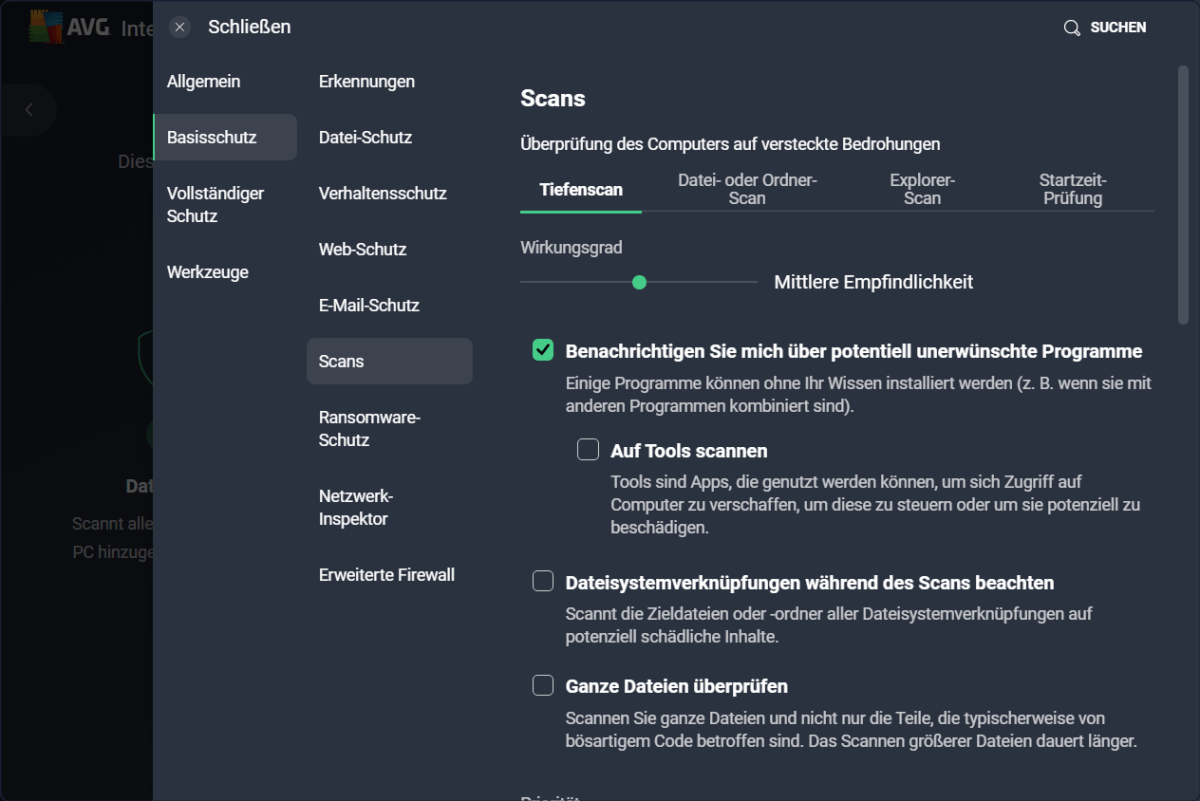Click text 'Überprüfung des Computers auf versteckte Bedrohungen'
Viewport: 1200px width, 801px height.
tap(730, 144)
